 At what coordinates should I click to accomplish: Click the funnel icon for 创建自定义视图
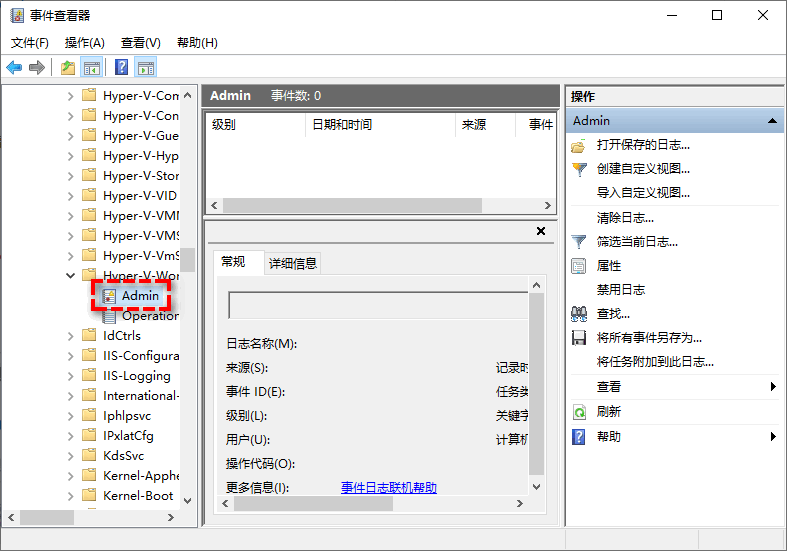pyautogui.click(x=578, y=169)
